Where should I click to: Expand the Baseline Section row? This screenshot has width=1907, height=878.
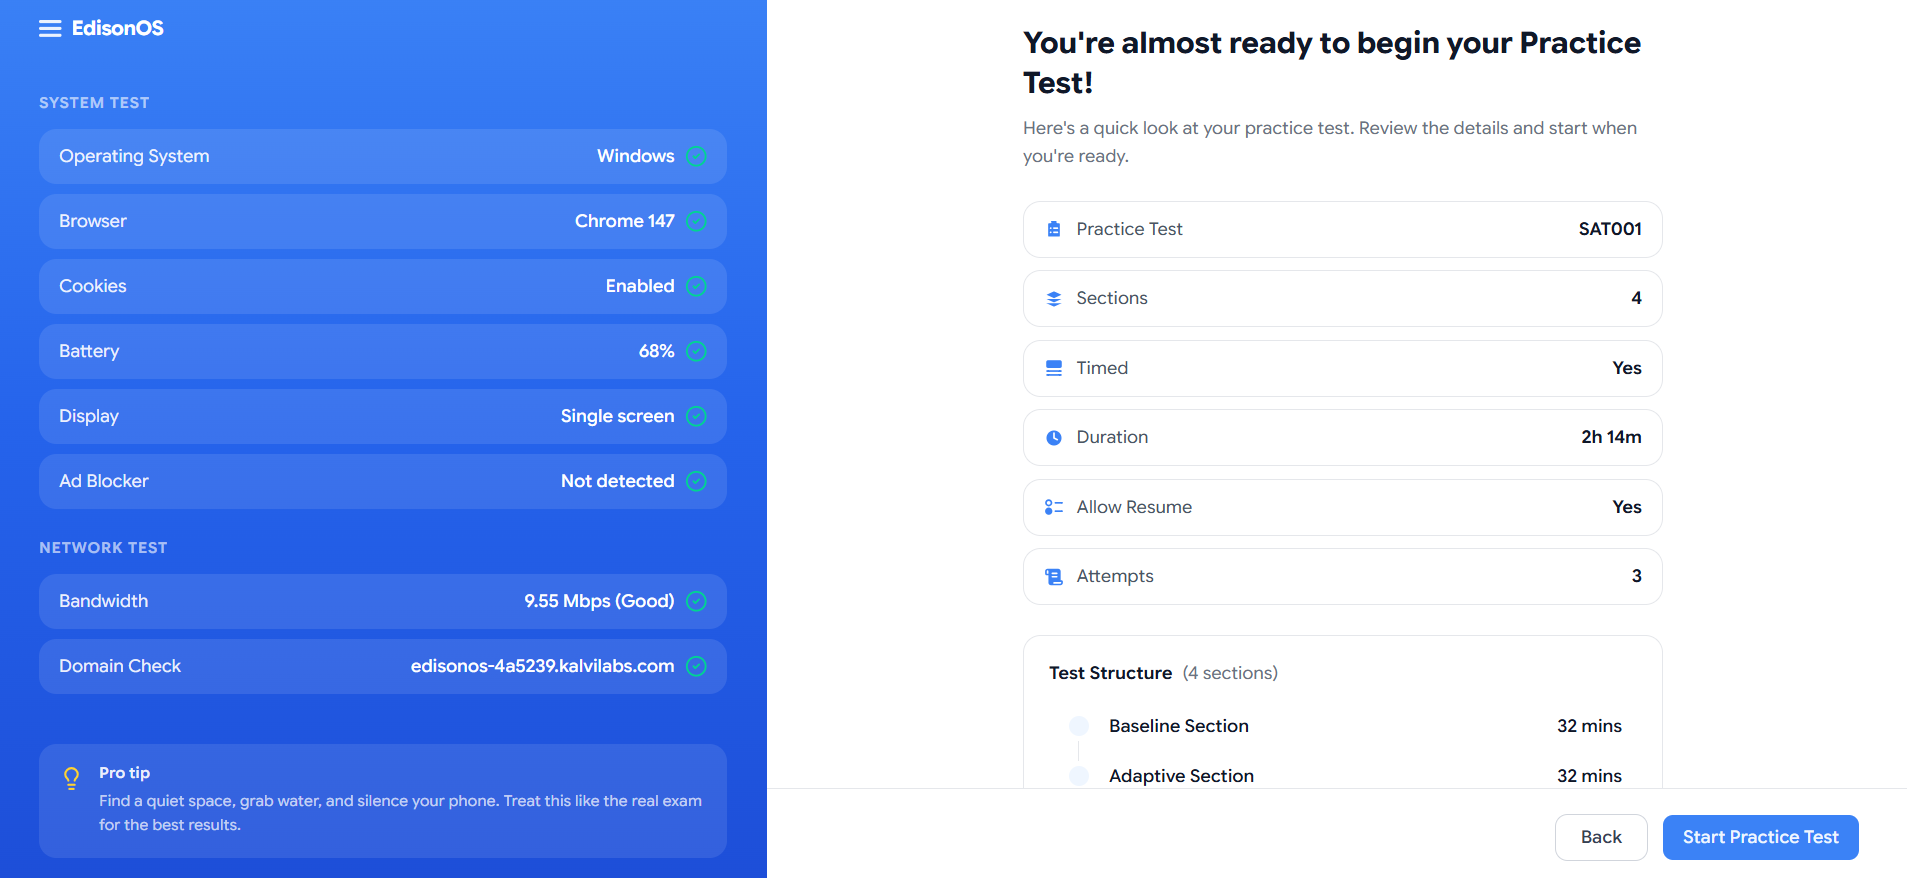(x=1179, y=726)
